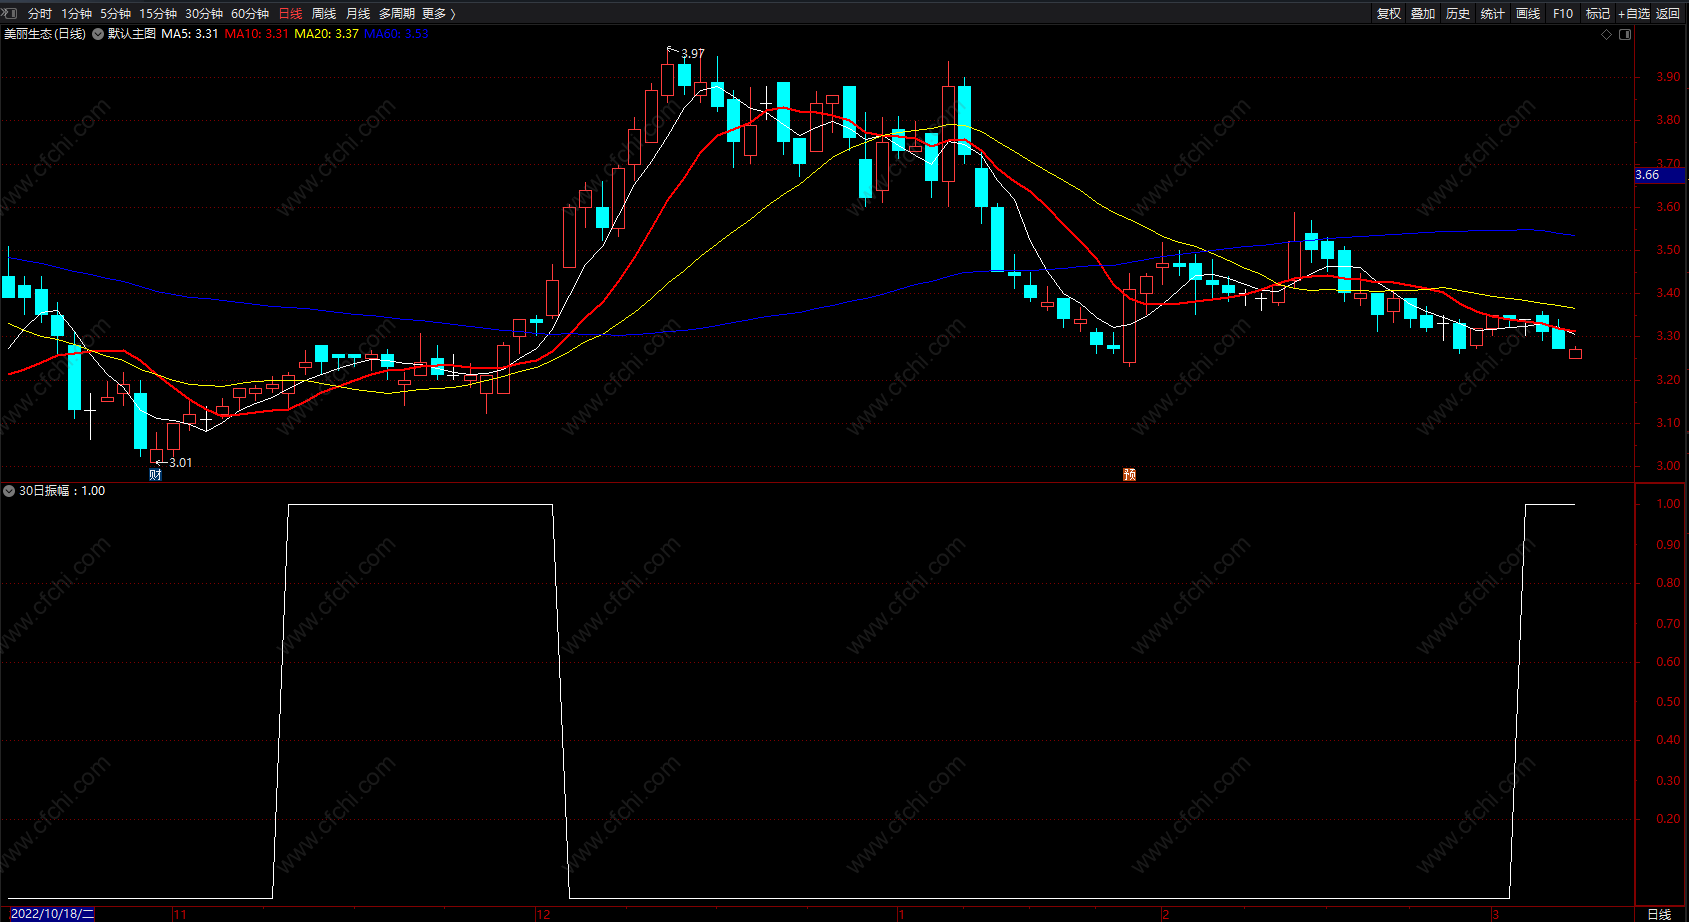Image resolution: width=1689 pixels, height=922 pixels.
Task: Click the MA60: 3.53 indicator label
Action: [x=396, y=34]
